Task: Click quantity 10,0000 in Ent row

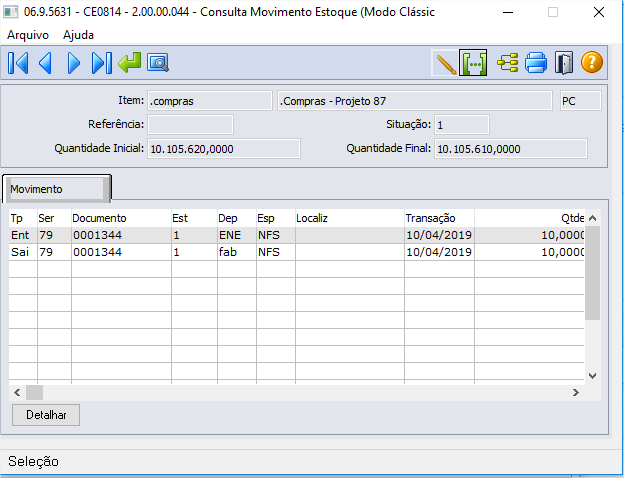Action: point(529,235)
